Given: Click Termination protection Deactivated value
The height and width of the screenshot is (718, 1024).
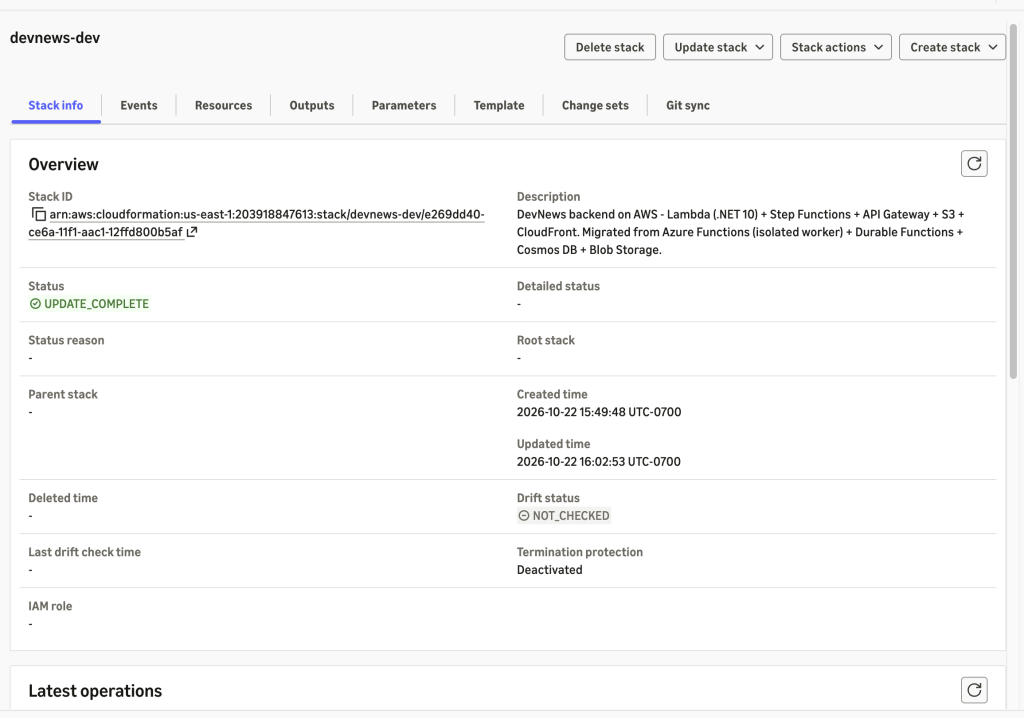Looking at the screenshot, I should 549,570.
